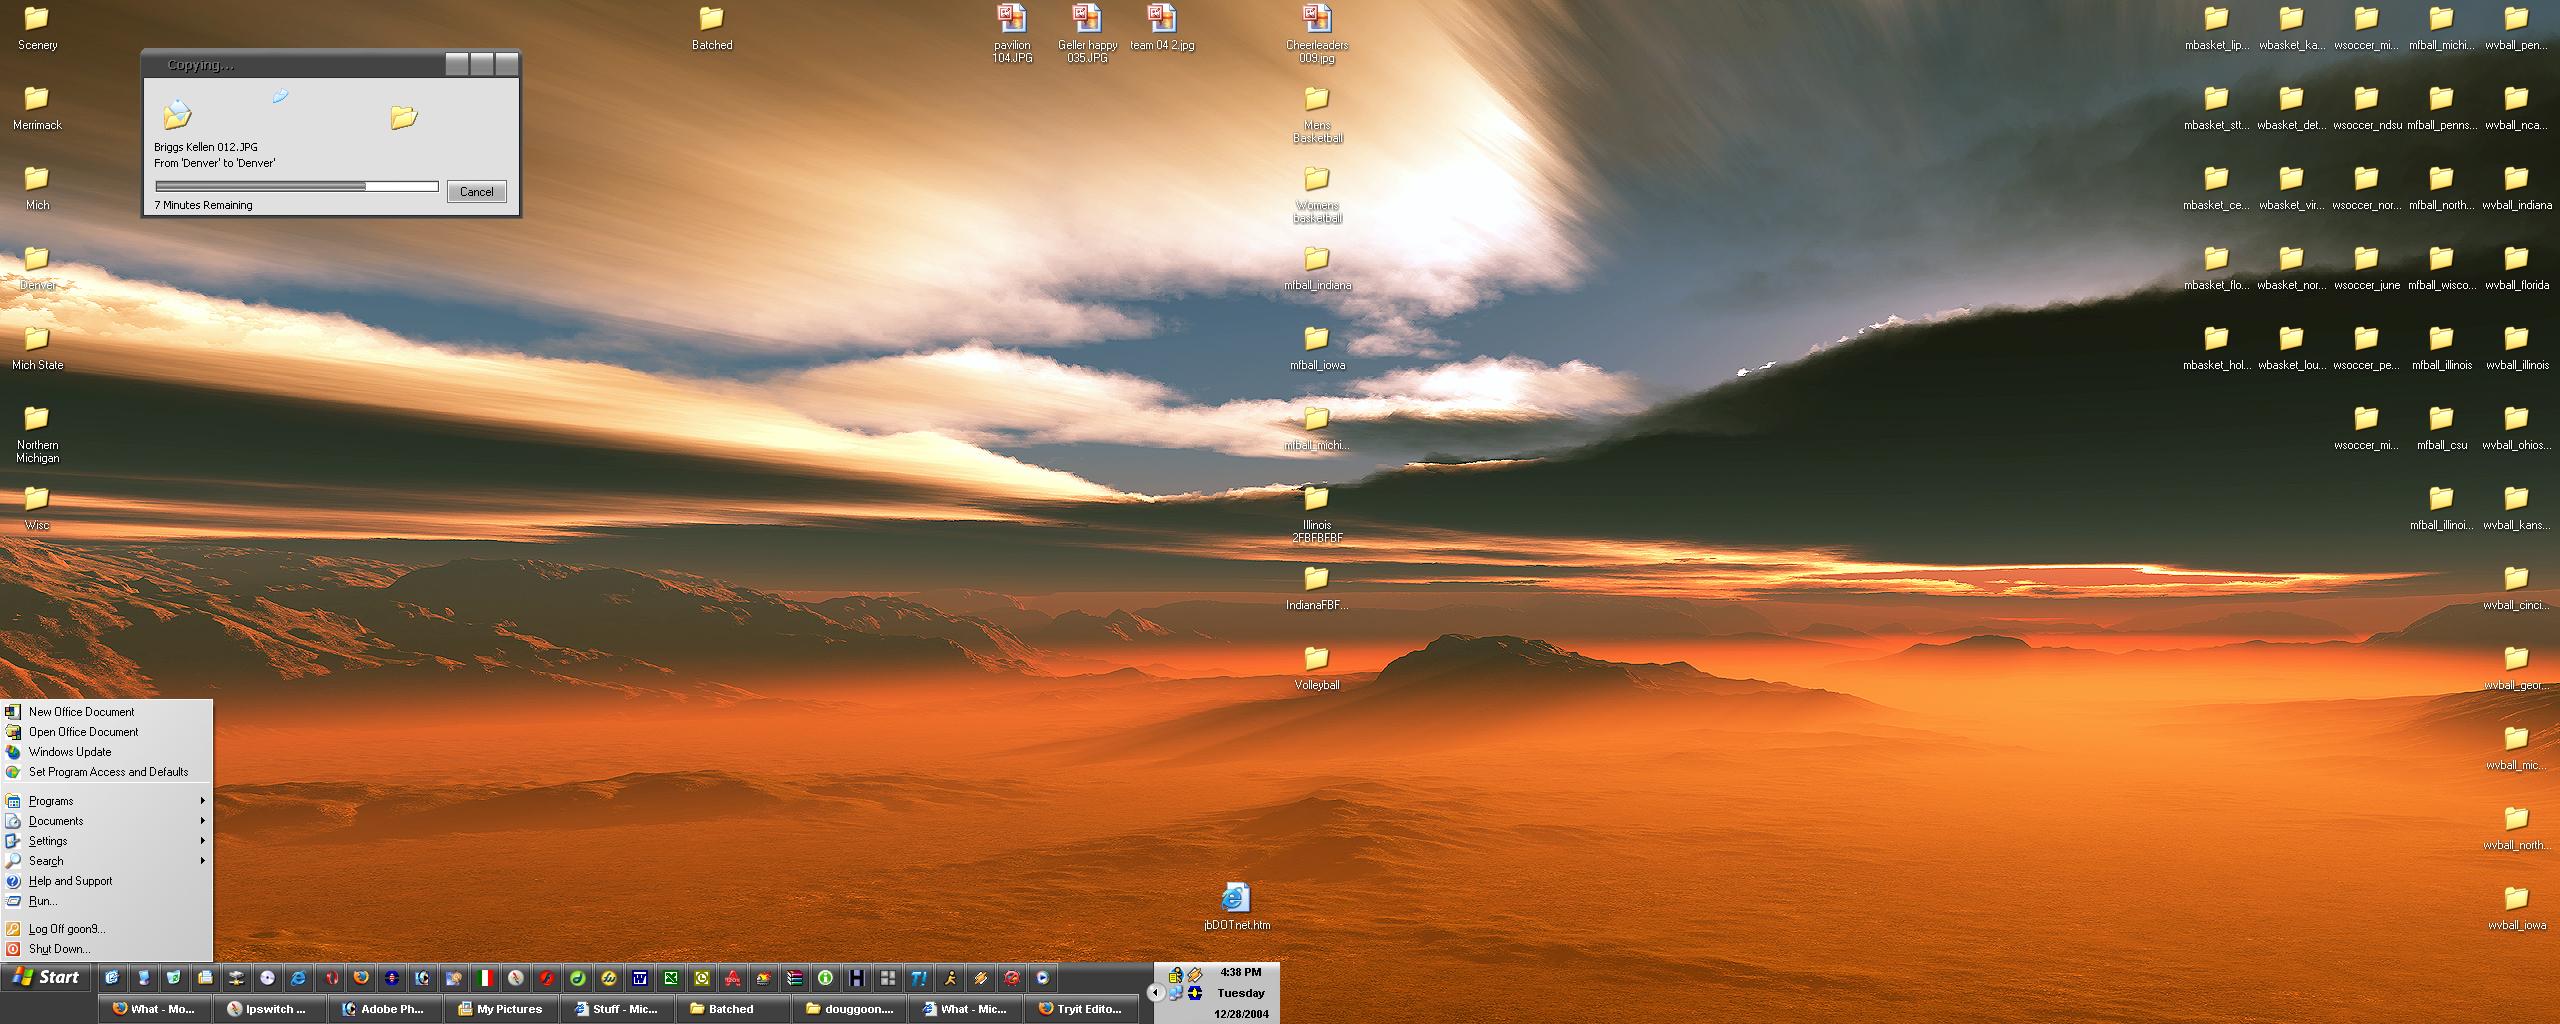Switch to the My Pictures taskbar window

pyautogui.click(x=500, y=1009)
